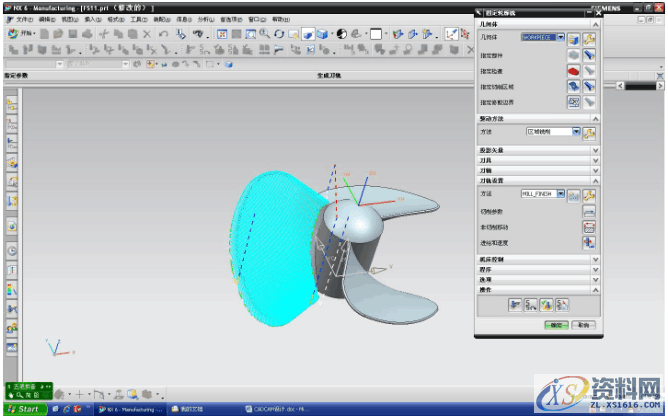Viewport: 668px width, 418px height.
Task: Click the wrench edit icon beside WORKPIECE
Action: tap(590, 38)
